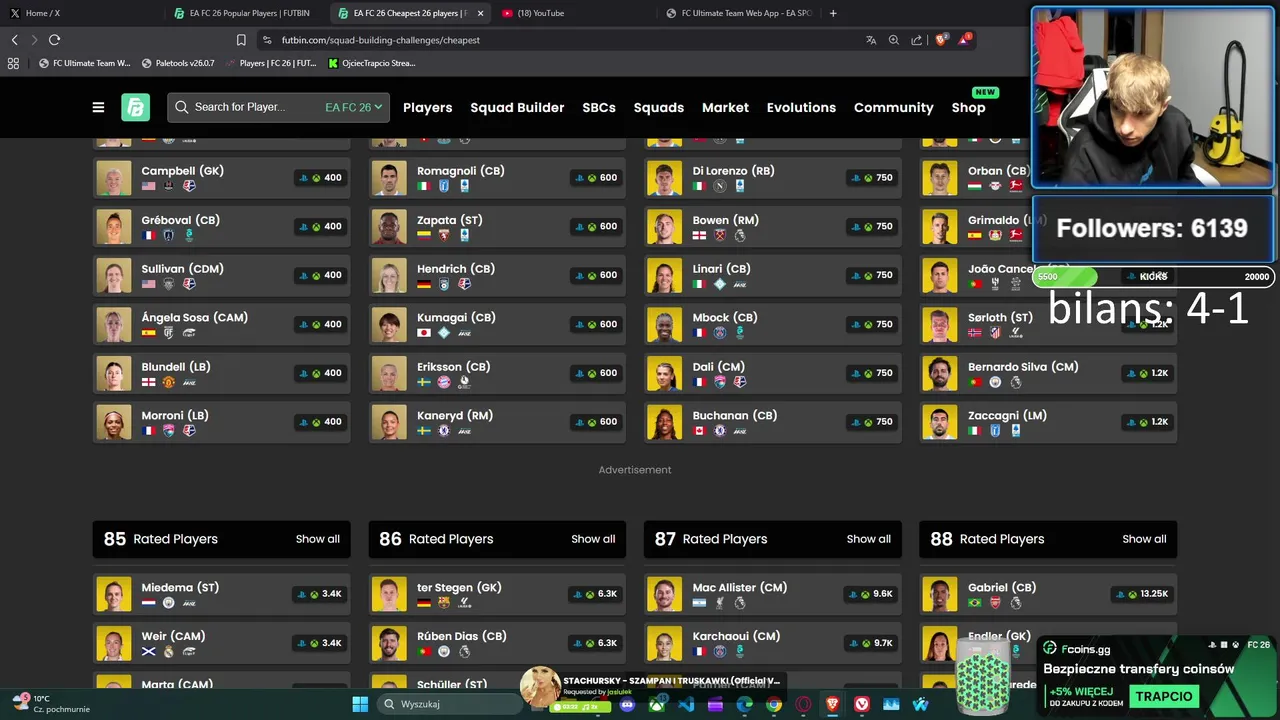The width and height of the screenshot is (1280, 720).
Task: Click the TRAPCIO button in Fcoins ad
Action: pos(1164,696)
